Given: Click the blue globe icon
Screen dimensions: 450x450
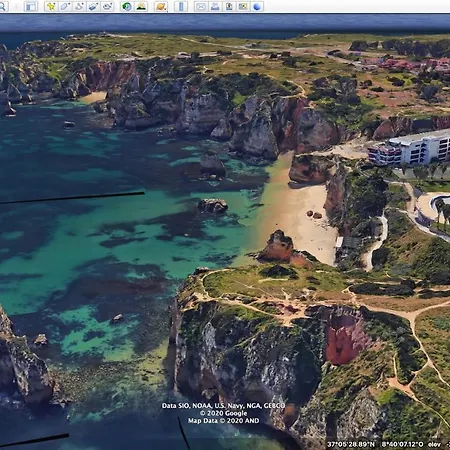Looking at the screenshot, I should click(x=257, y=6).
